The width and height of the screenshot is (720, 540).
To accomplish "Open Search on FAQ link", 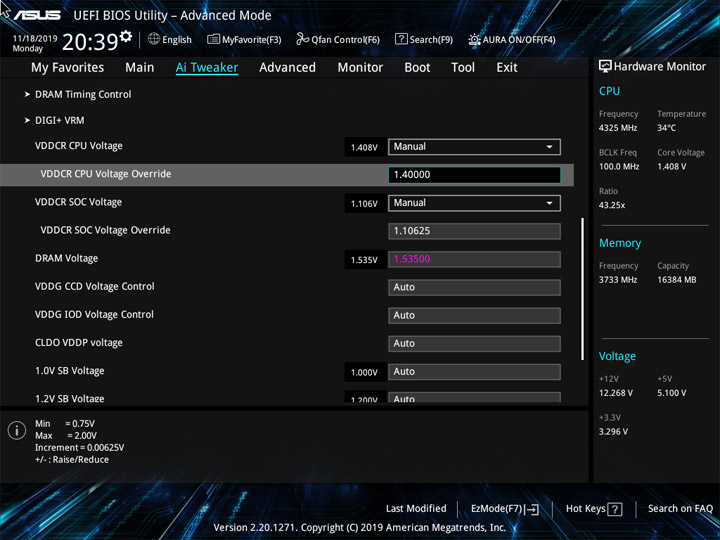I will (x=680, y=508).
